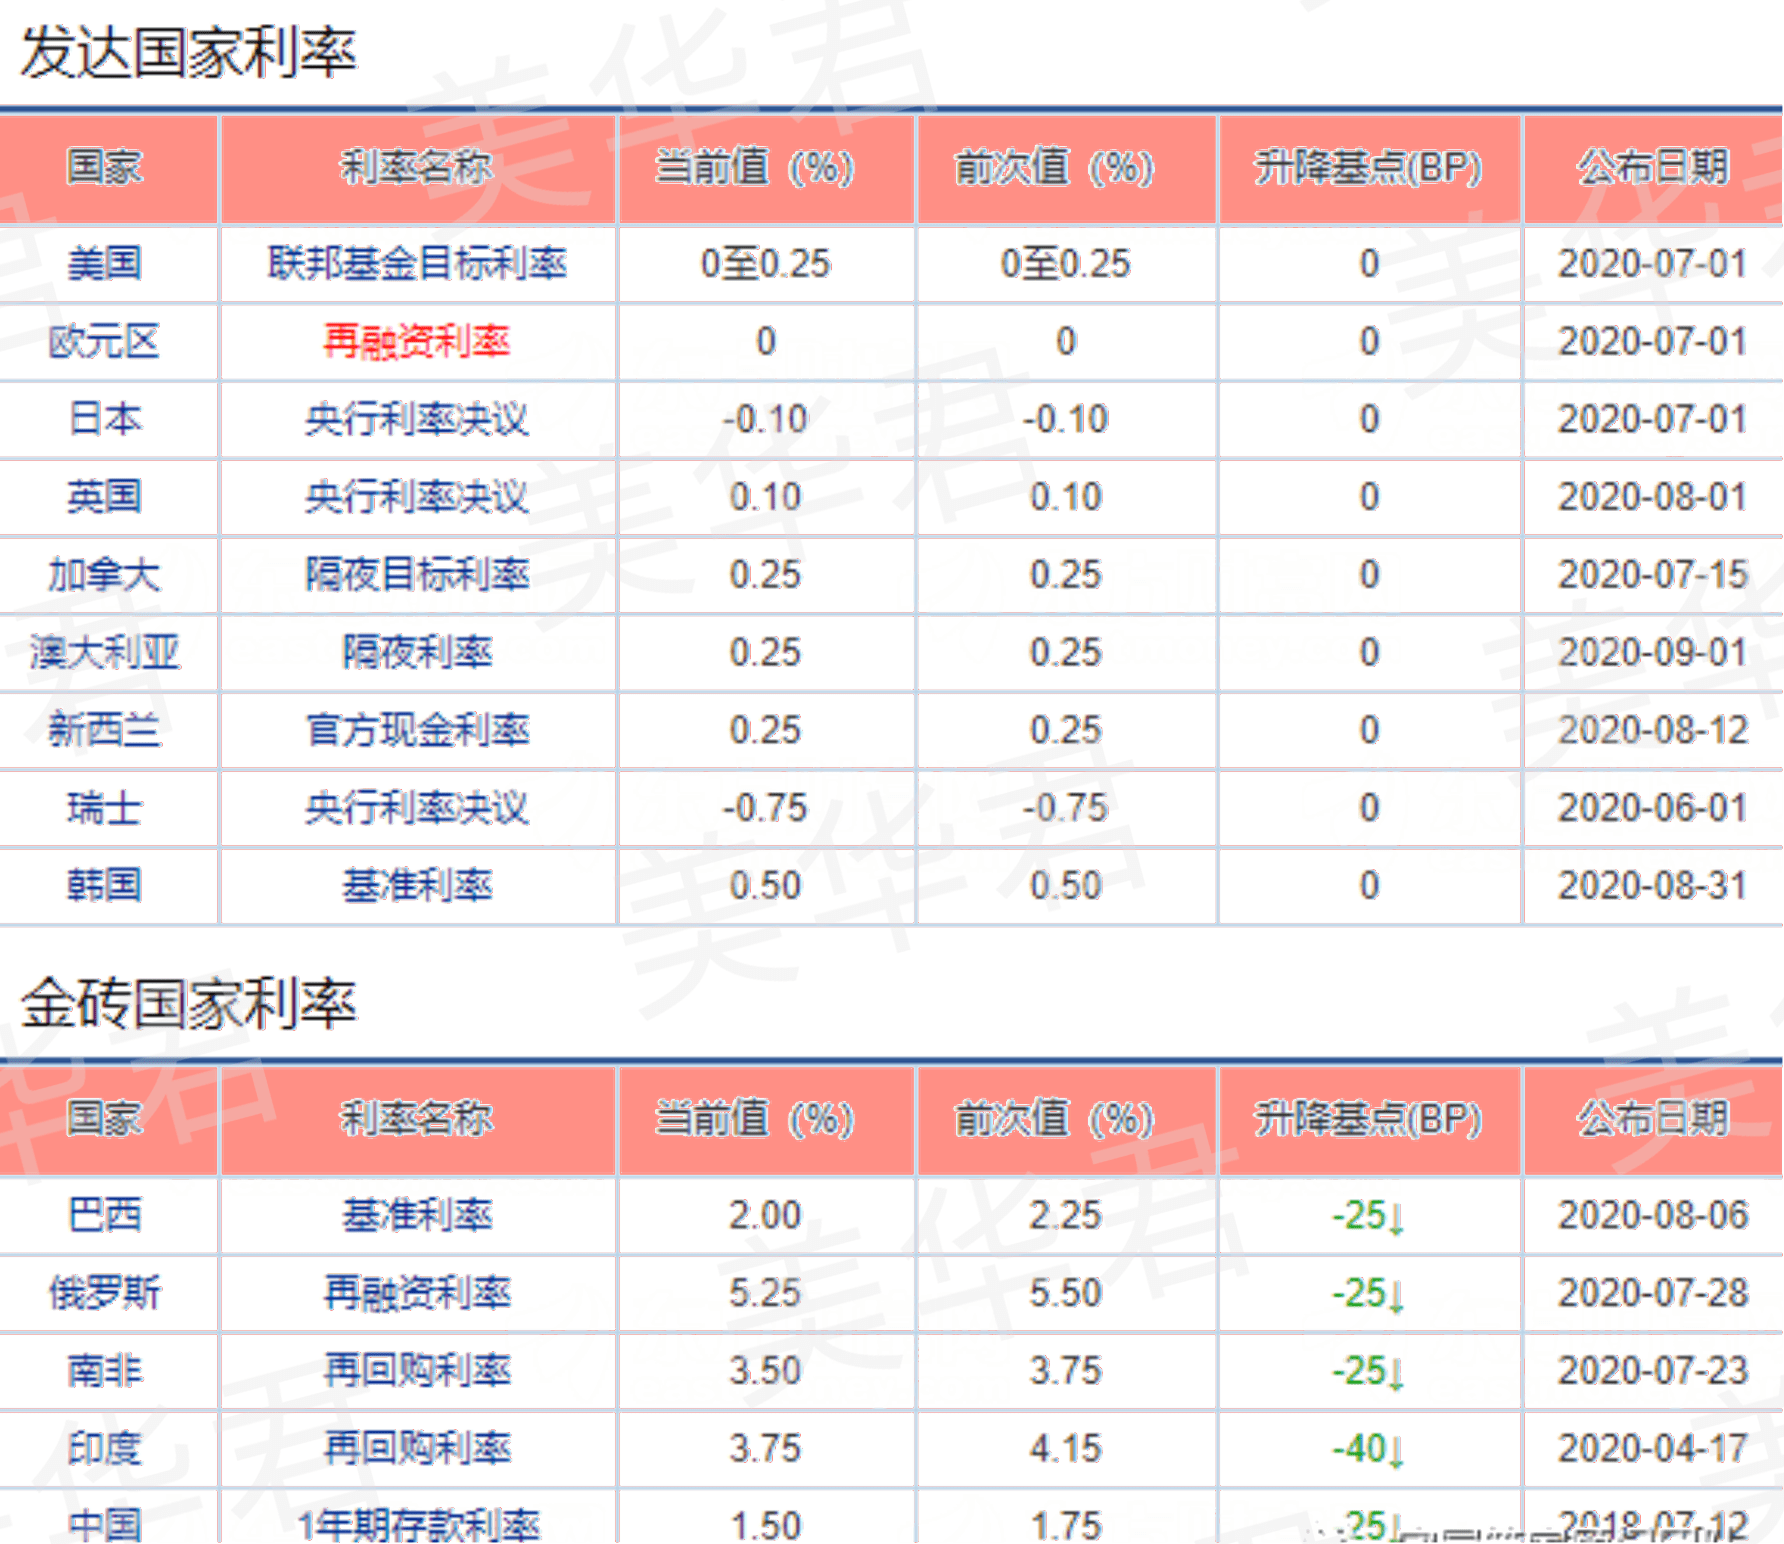Open the 印度 country link
This screenshot has width=1784, height=1544.
[105, 1449]
